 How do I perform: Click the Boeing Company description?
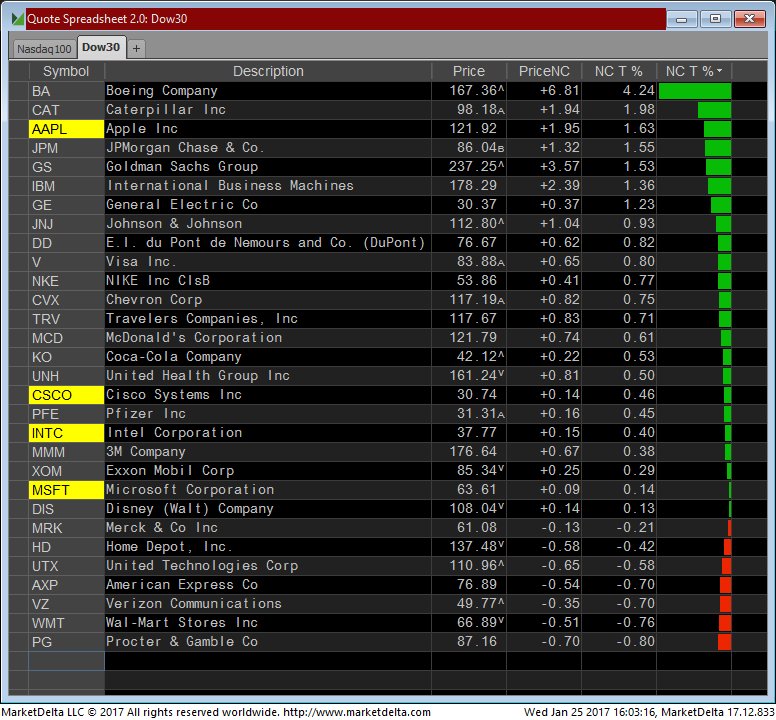(162, 91)
